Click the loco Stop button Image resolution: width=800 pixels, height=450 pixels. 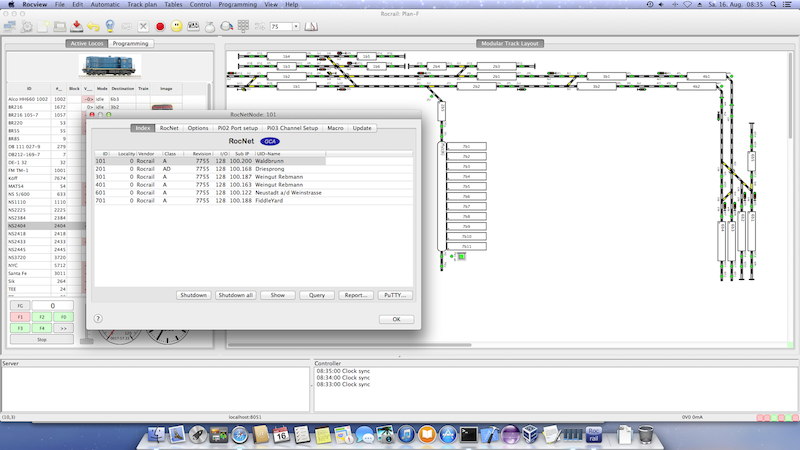(42, 339)
